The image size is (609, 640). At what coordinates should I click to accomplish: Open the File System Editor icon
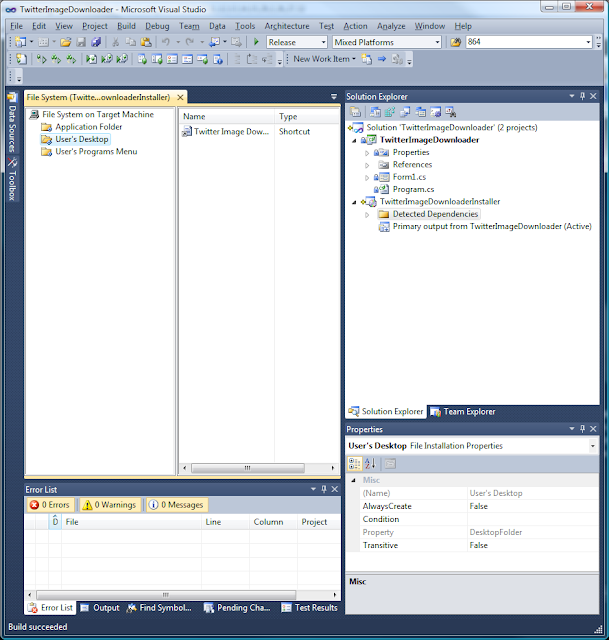(x=375, y=112)
